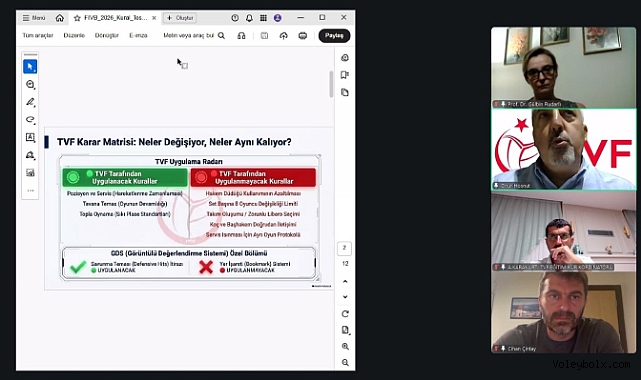Viewport: 641px width, 380px height.
Task: Click the magnifier search icon in toolbar
Action: [x=221, y=36]
